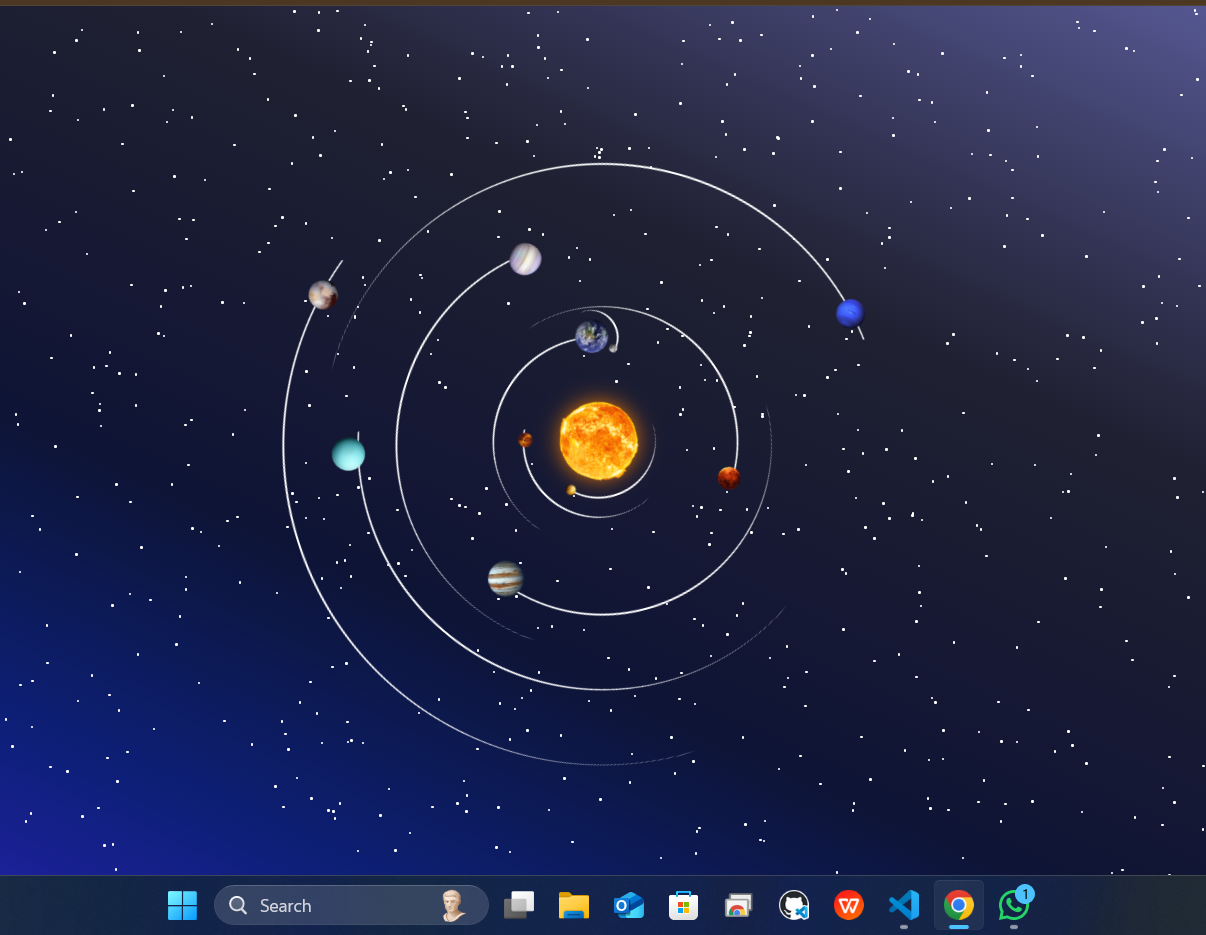Image resolution: width=1206 pixels, height=935 pixels.
Task: Select the striped Jupiter planet
Action: (505, 578)
